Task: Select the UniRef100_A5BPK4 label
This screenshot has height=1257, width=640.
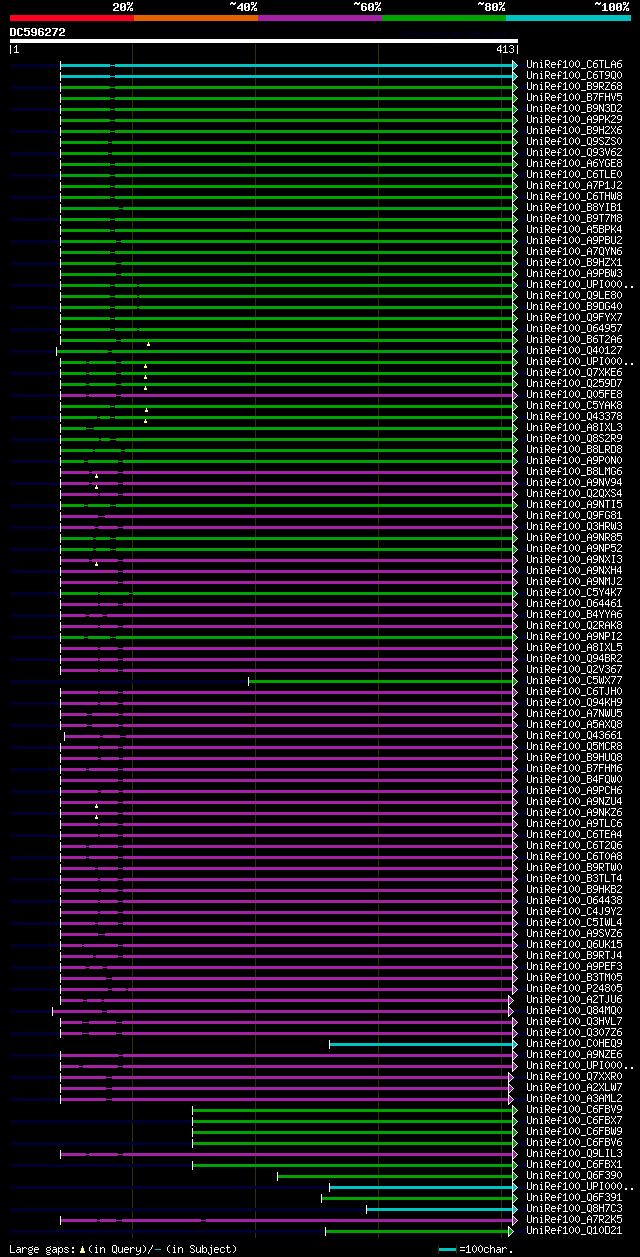Action: 574,229
